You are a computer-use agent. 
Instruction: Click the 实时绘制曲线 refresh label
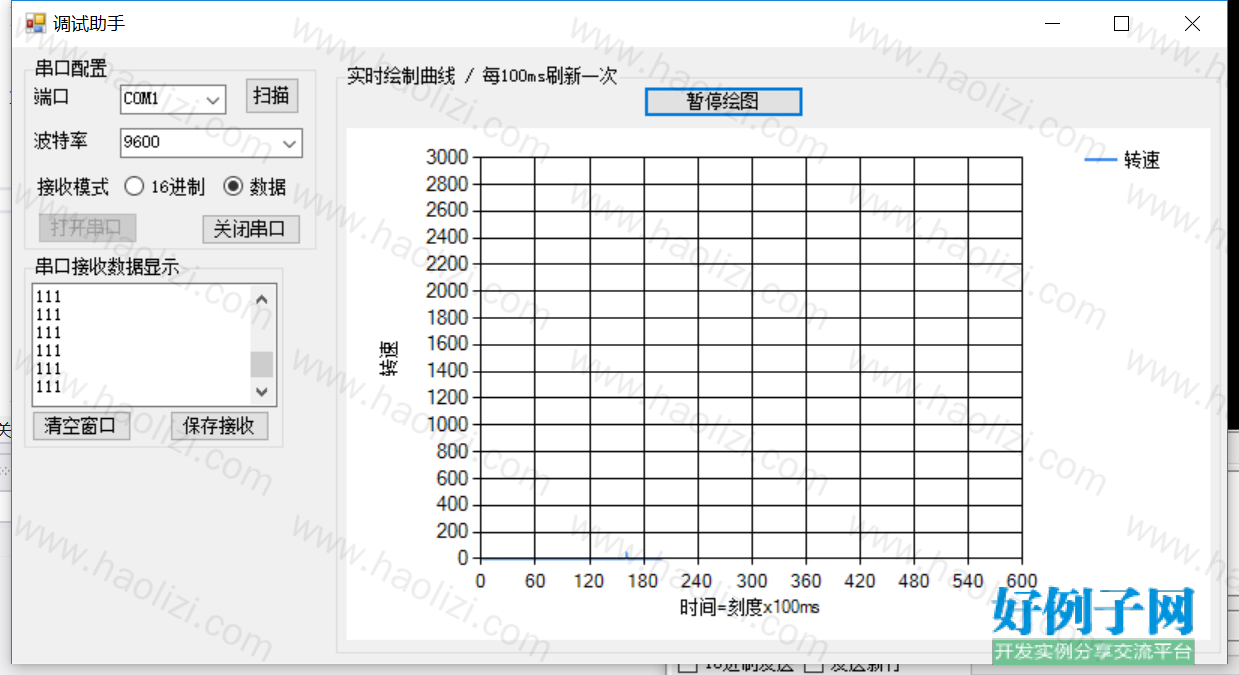pyautogui.click(x=482, y=76)
